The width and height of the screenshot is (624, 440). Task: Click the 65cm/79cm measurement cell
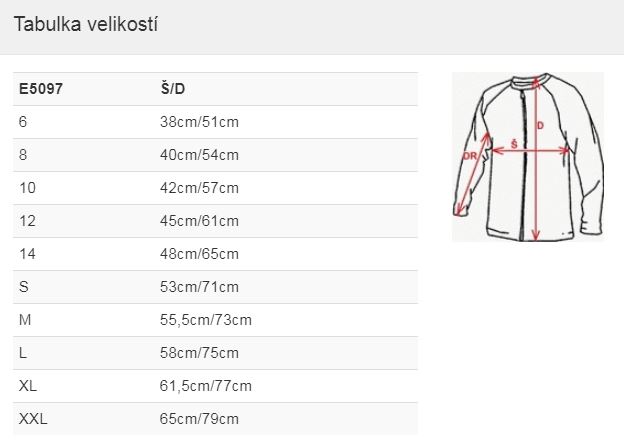point(199,419)
